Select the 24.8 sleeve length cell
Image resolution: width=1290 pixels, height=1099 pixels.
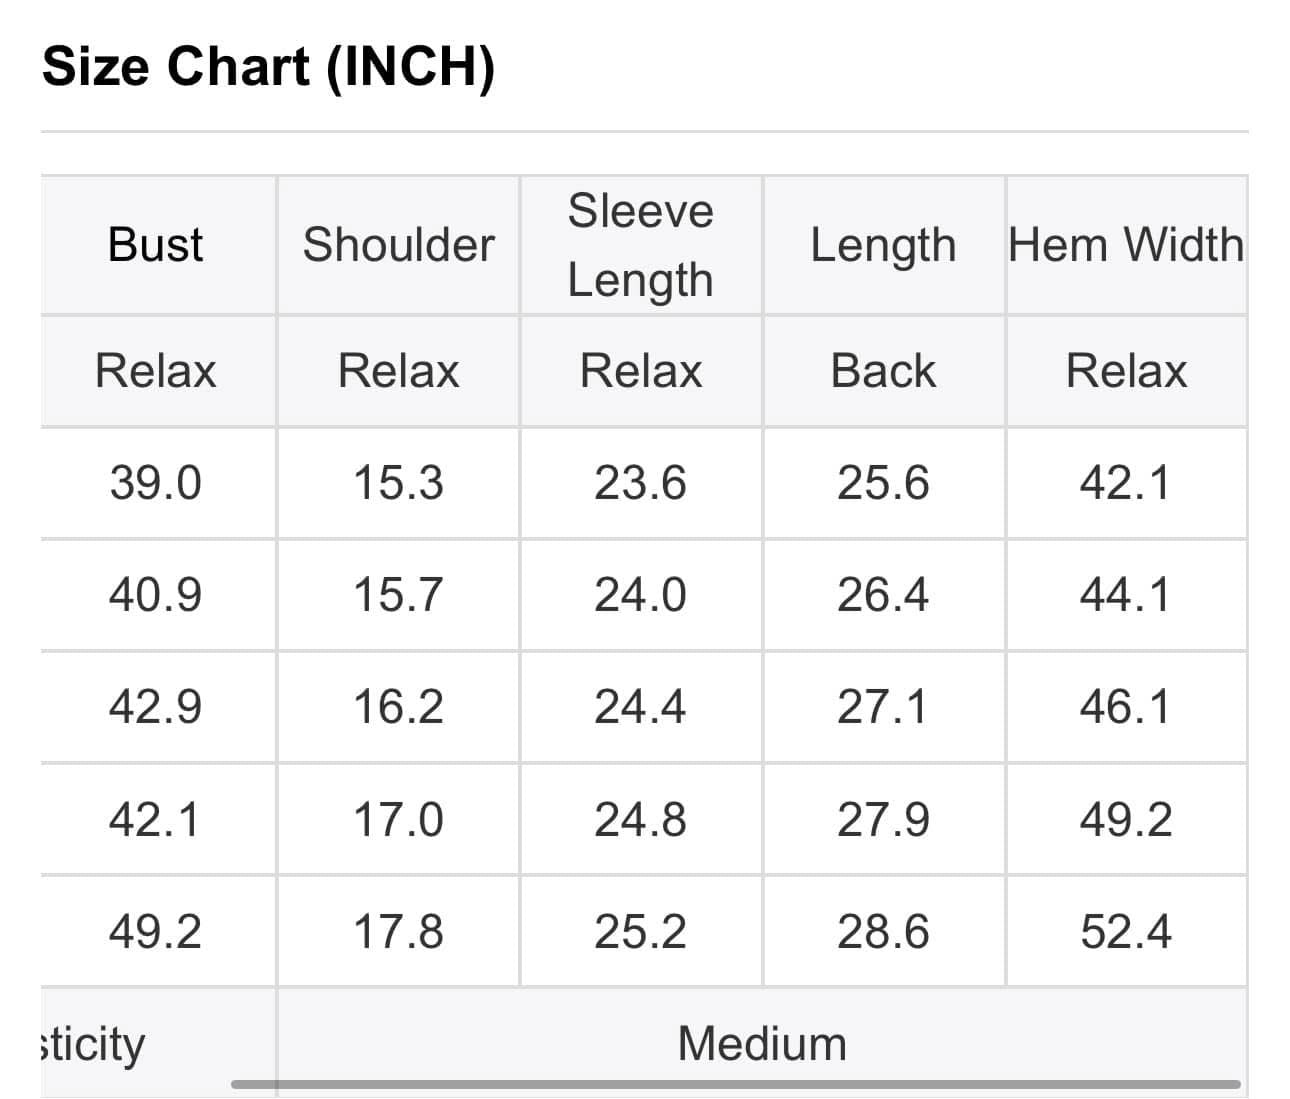[641, 819]
